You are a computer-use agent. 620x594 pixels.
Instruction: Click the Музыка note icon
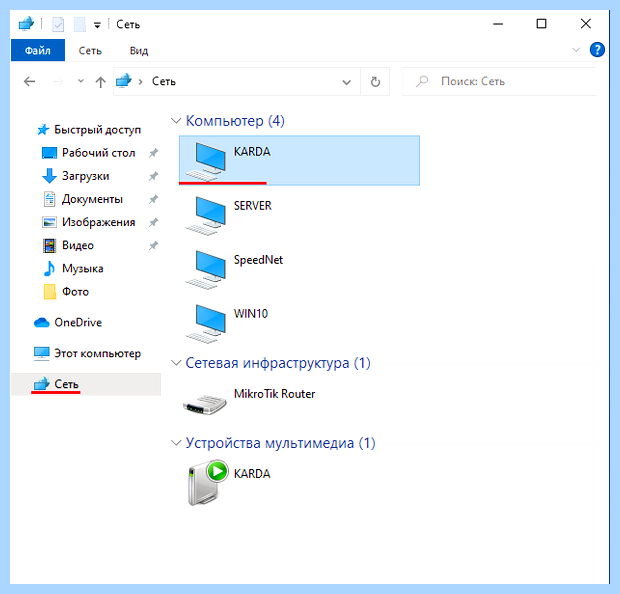click(x=49, y=269)
